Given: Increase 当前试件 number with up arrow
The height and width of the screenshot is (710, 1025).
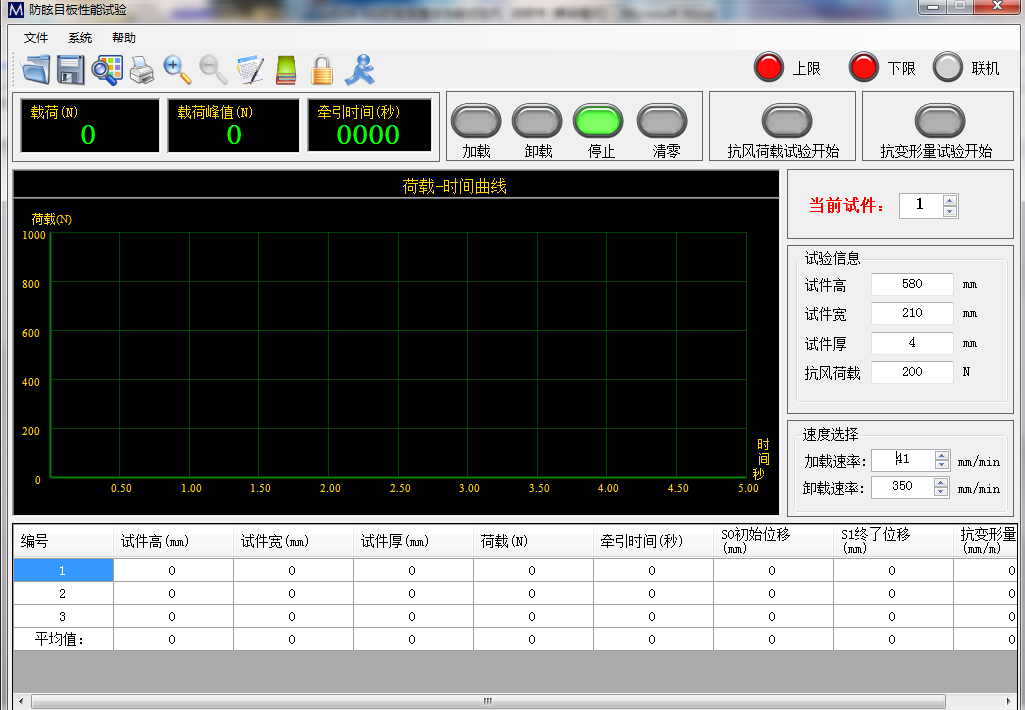Looking at the screenshot, I should point(950,199).
